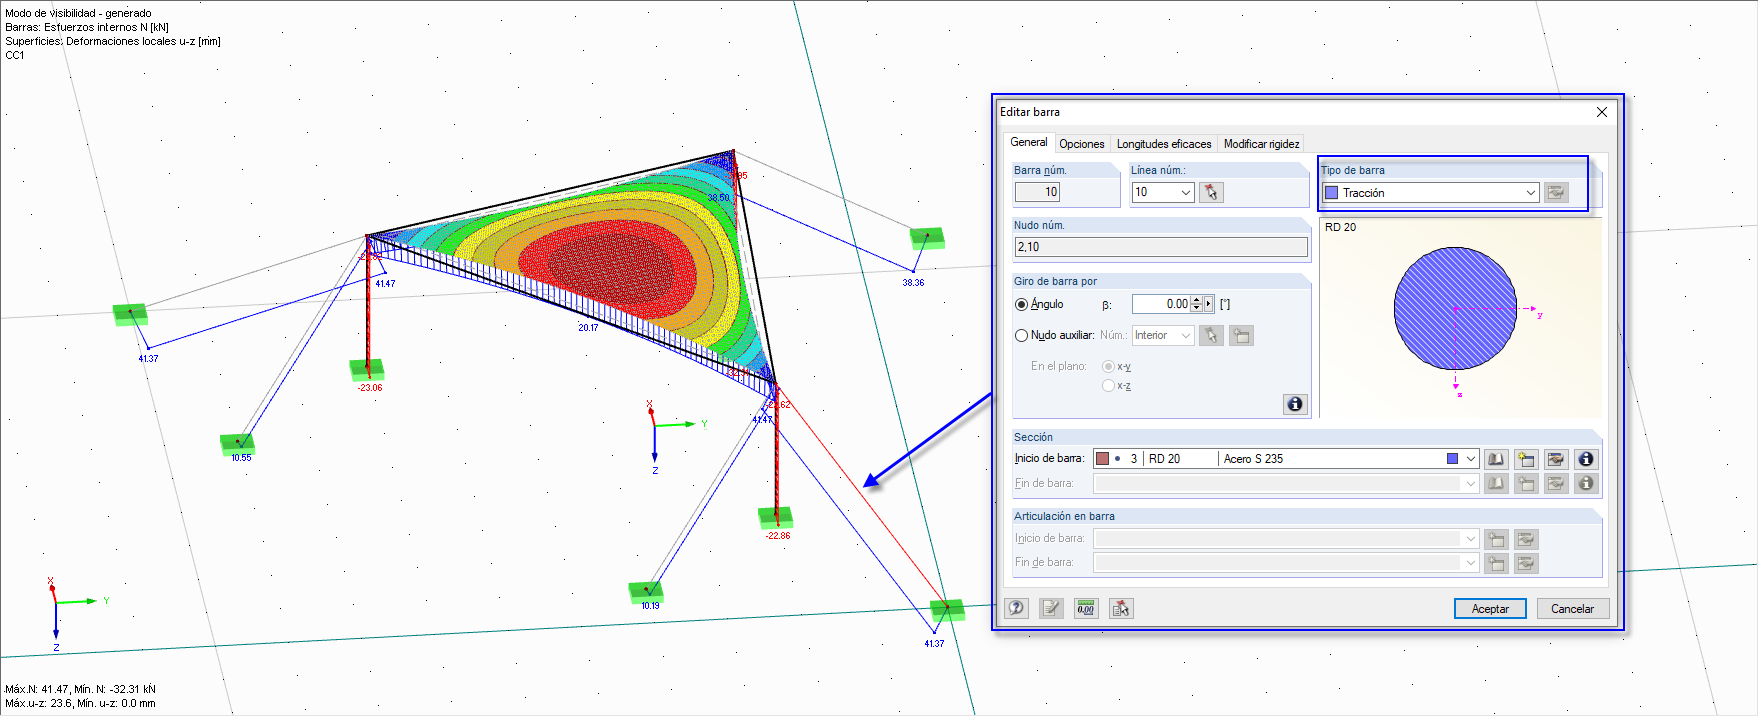The width and height of the screenshot is (1758, 716).
Task: Click Aceptar button
Action: (1490, 609)
